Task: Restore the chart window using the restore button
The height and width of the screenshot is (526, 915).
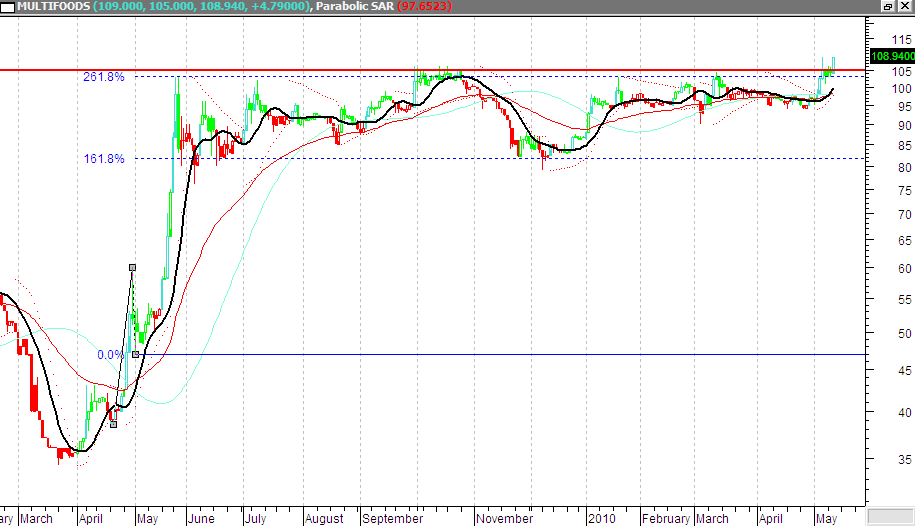Action: click(887, 7)
